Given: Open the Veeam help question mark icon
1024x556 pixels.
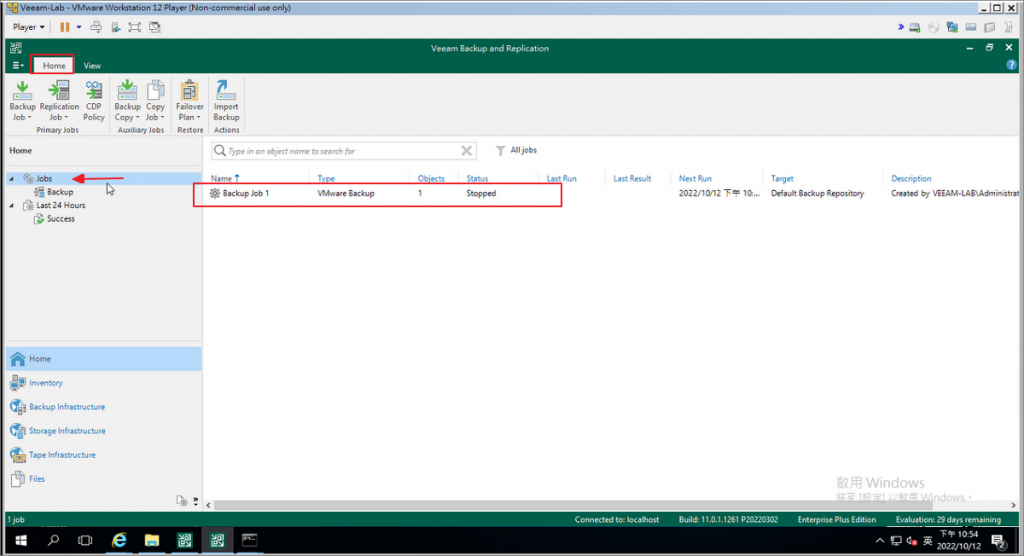Looking at the screenshot, I should (x=1011, y=65).
